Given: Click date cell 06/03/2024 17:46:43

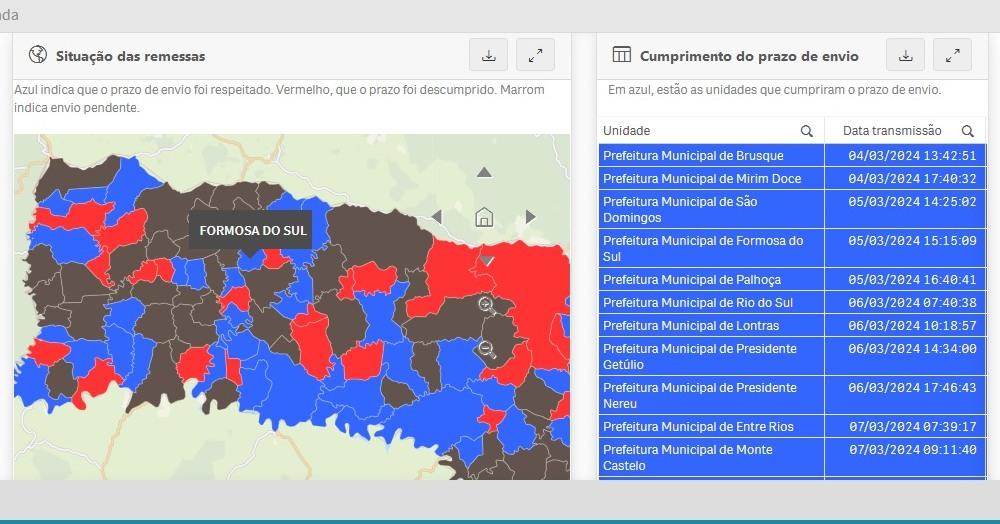Looking at the screenshot, I should [x=906, y=395].
